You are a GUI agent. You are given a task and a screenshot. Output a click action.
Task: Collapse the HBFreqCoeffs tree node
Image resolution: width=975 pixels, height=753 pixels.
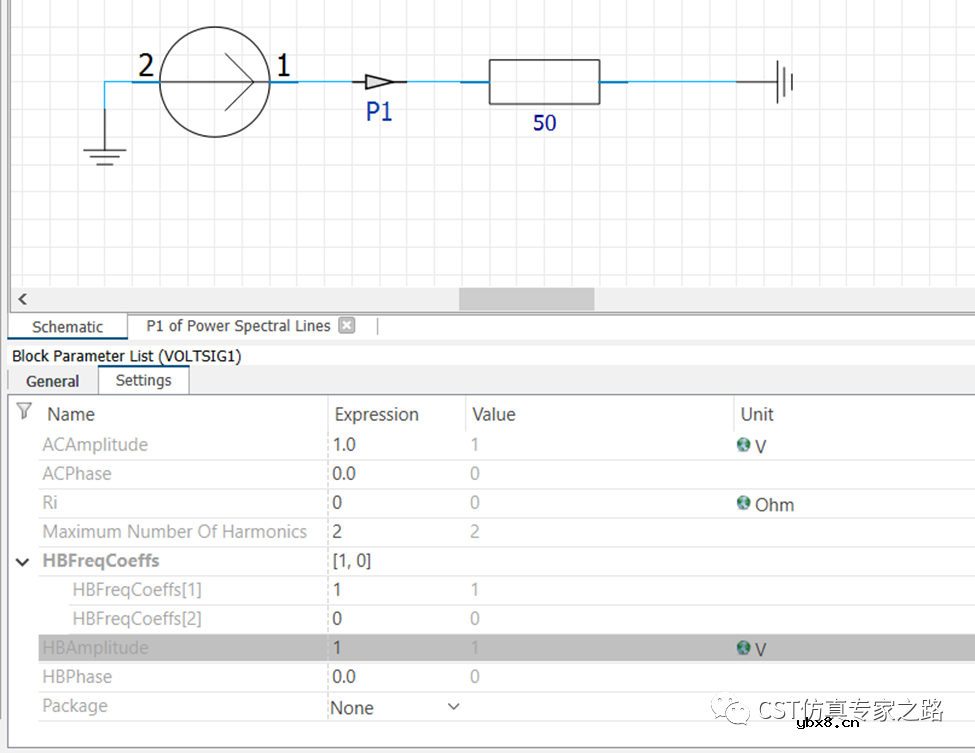pos(23,562)
